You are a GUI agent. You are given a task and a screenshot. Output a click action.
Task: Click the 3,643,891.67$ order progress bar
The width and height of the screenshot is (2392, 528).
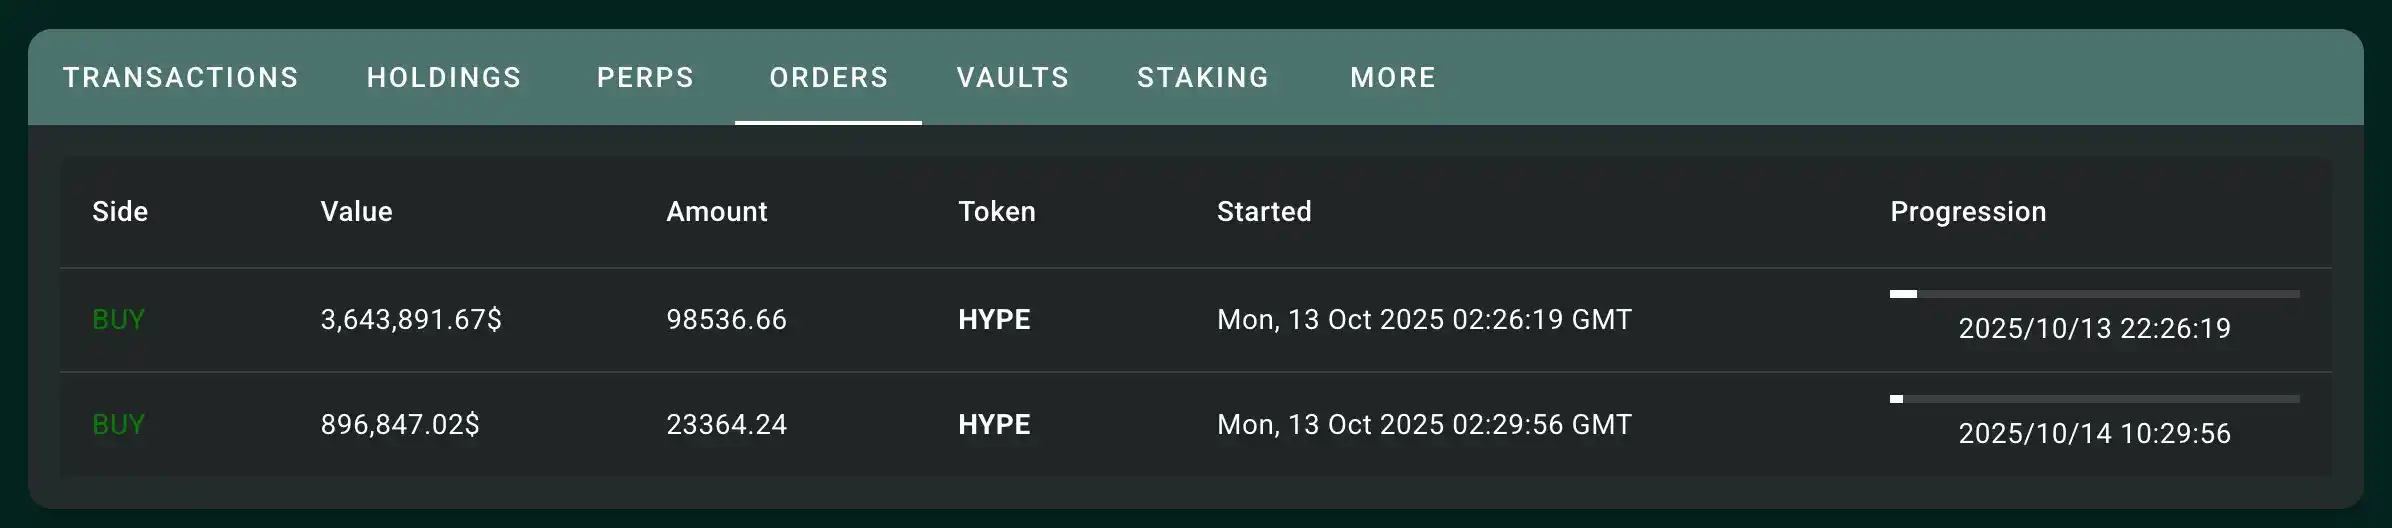coord(2094,294)
